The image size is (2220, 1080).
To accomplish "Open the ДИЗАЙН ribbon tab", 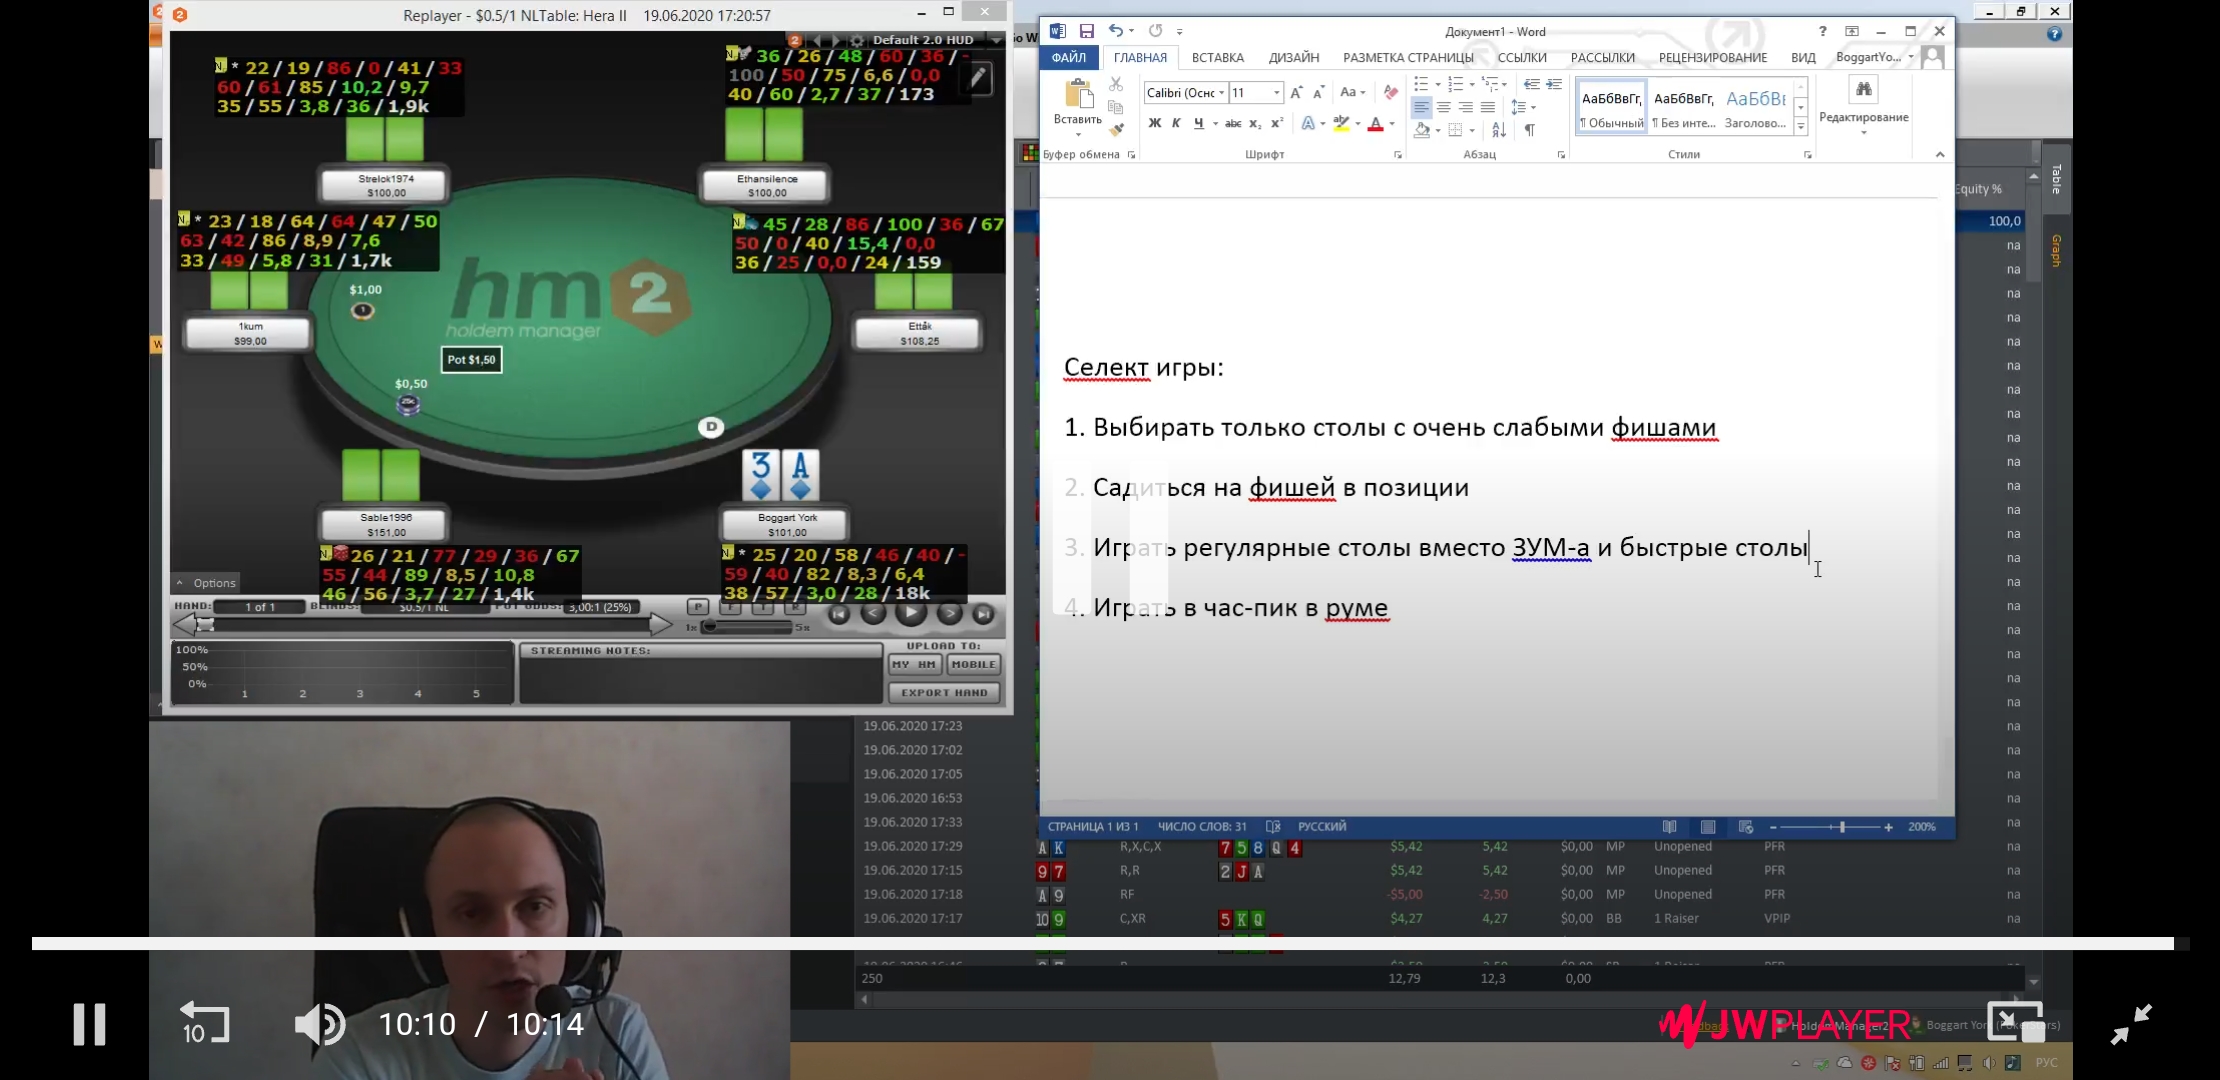I will point(1294,58).
